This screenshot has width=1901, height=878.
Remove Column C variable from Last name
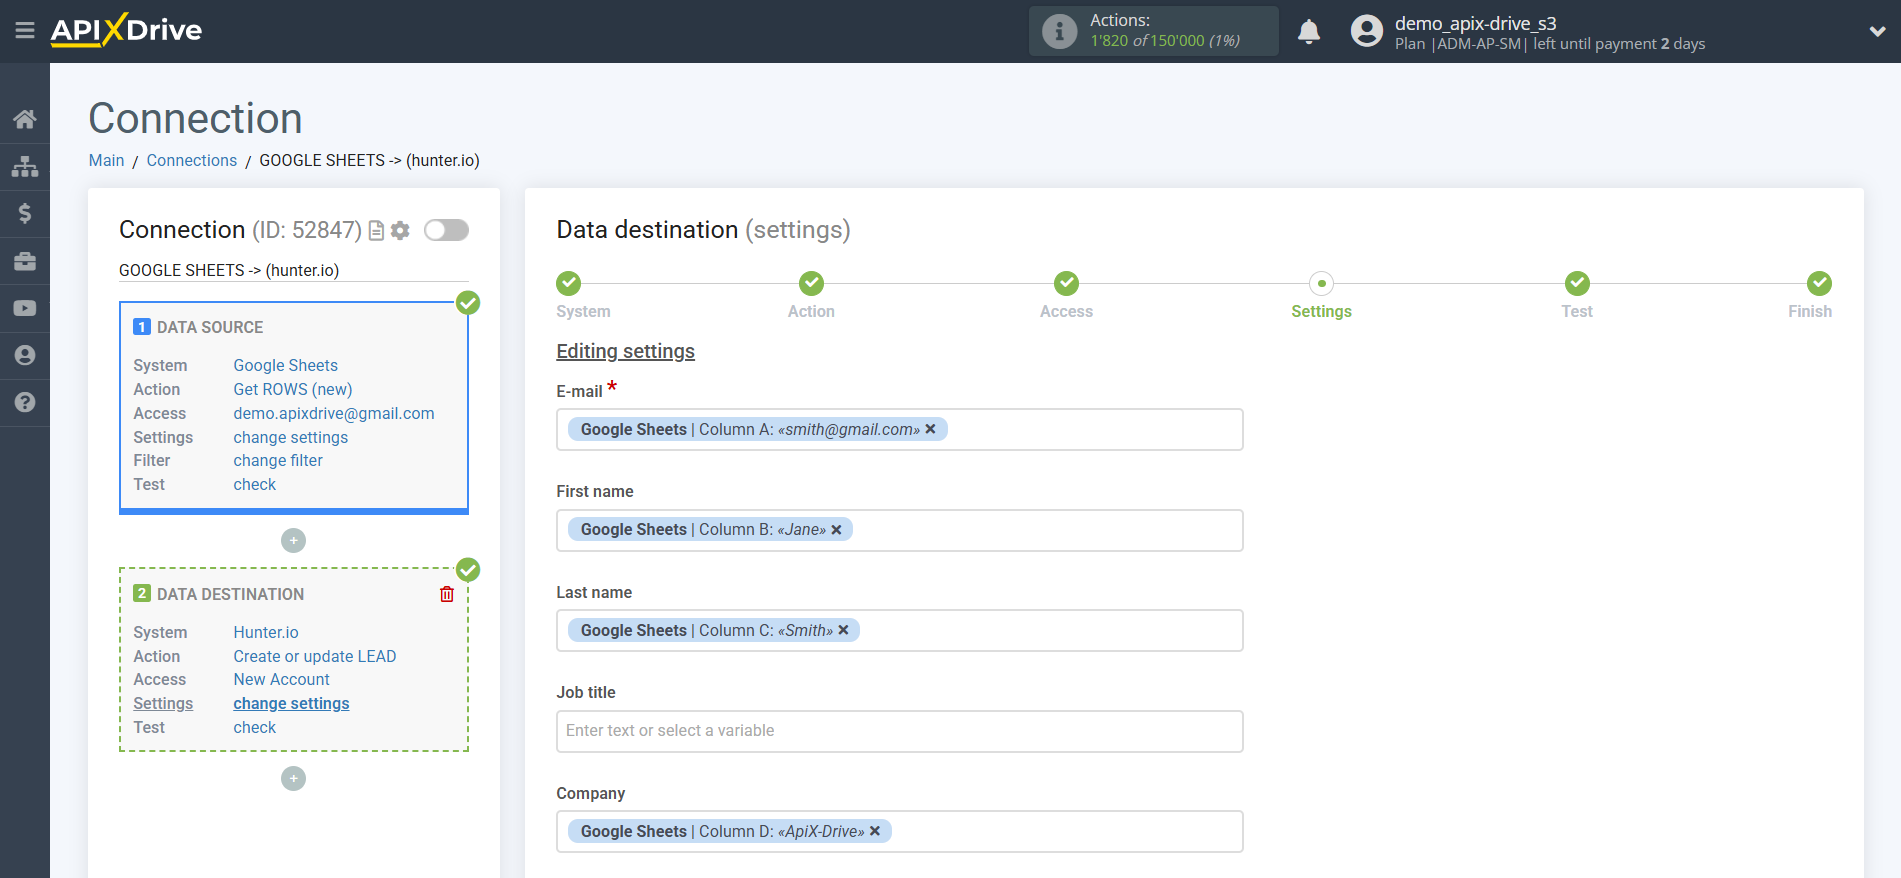[843, 630]
